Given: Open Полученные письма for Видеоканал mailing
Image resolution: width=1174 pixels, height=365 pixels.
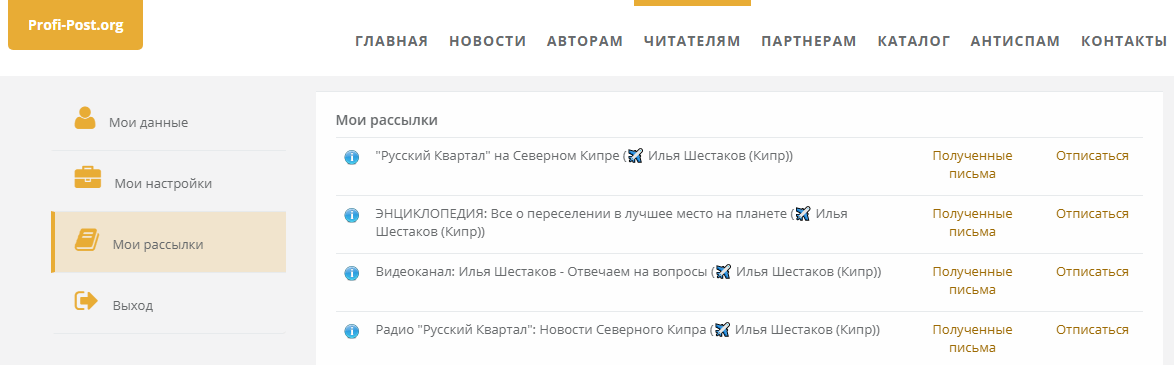Looking at the screenshot, I should tap(972, 280).
